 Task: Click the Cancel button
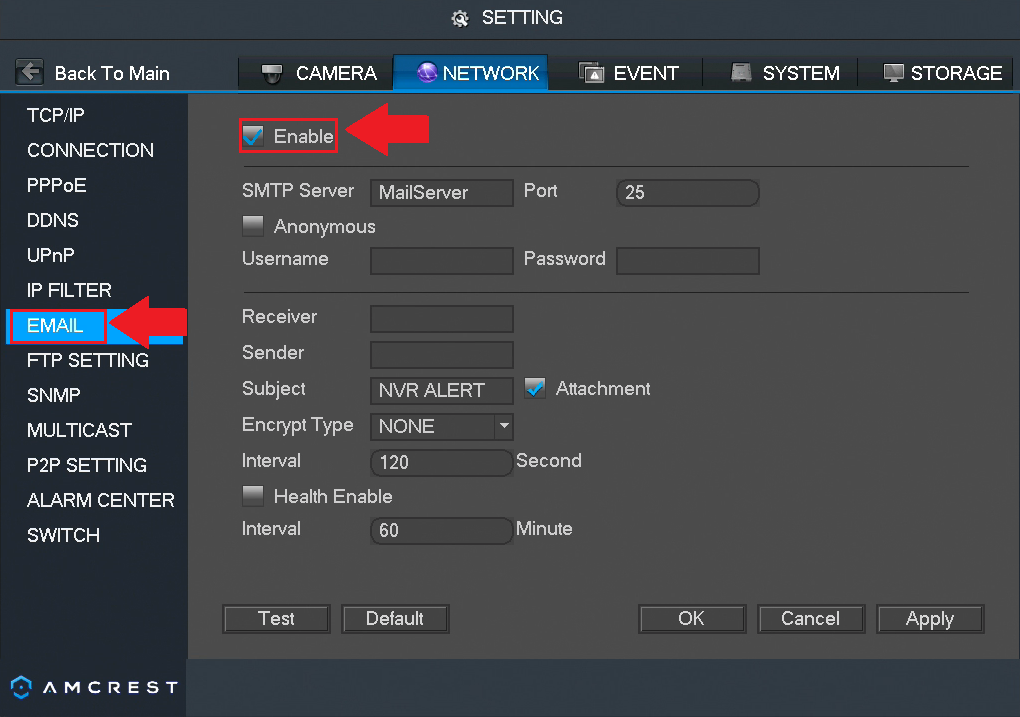[811, 619]
